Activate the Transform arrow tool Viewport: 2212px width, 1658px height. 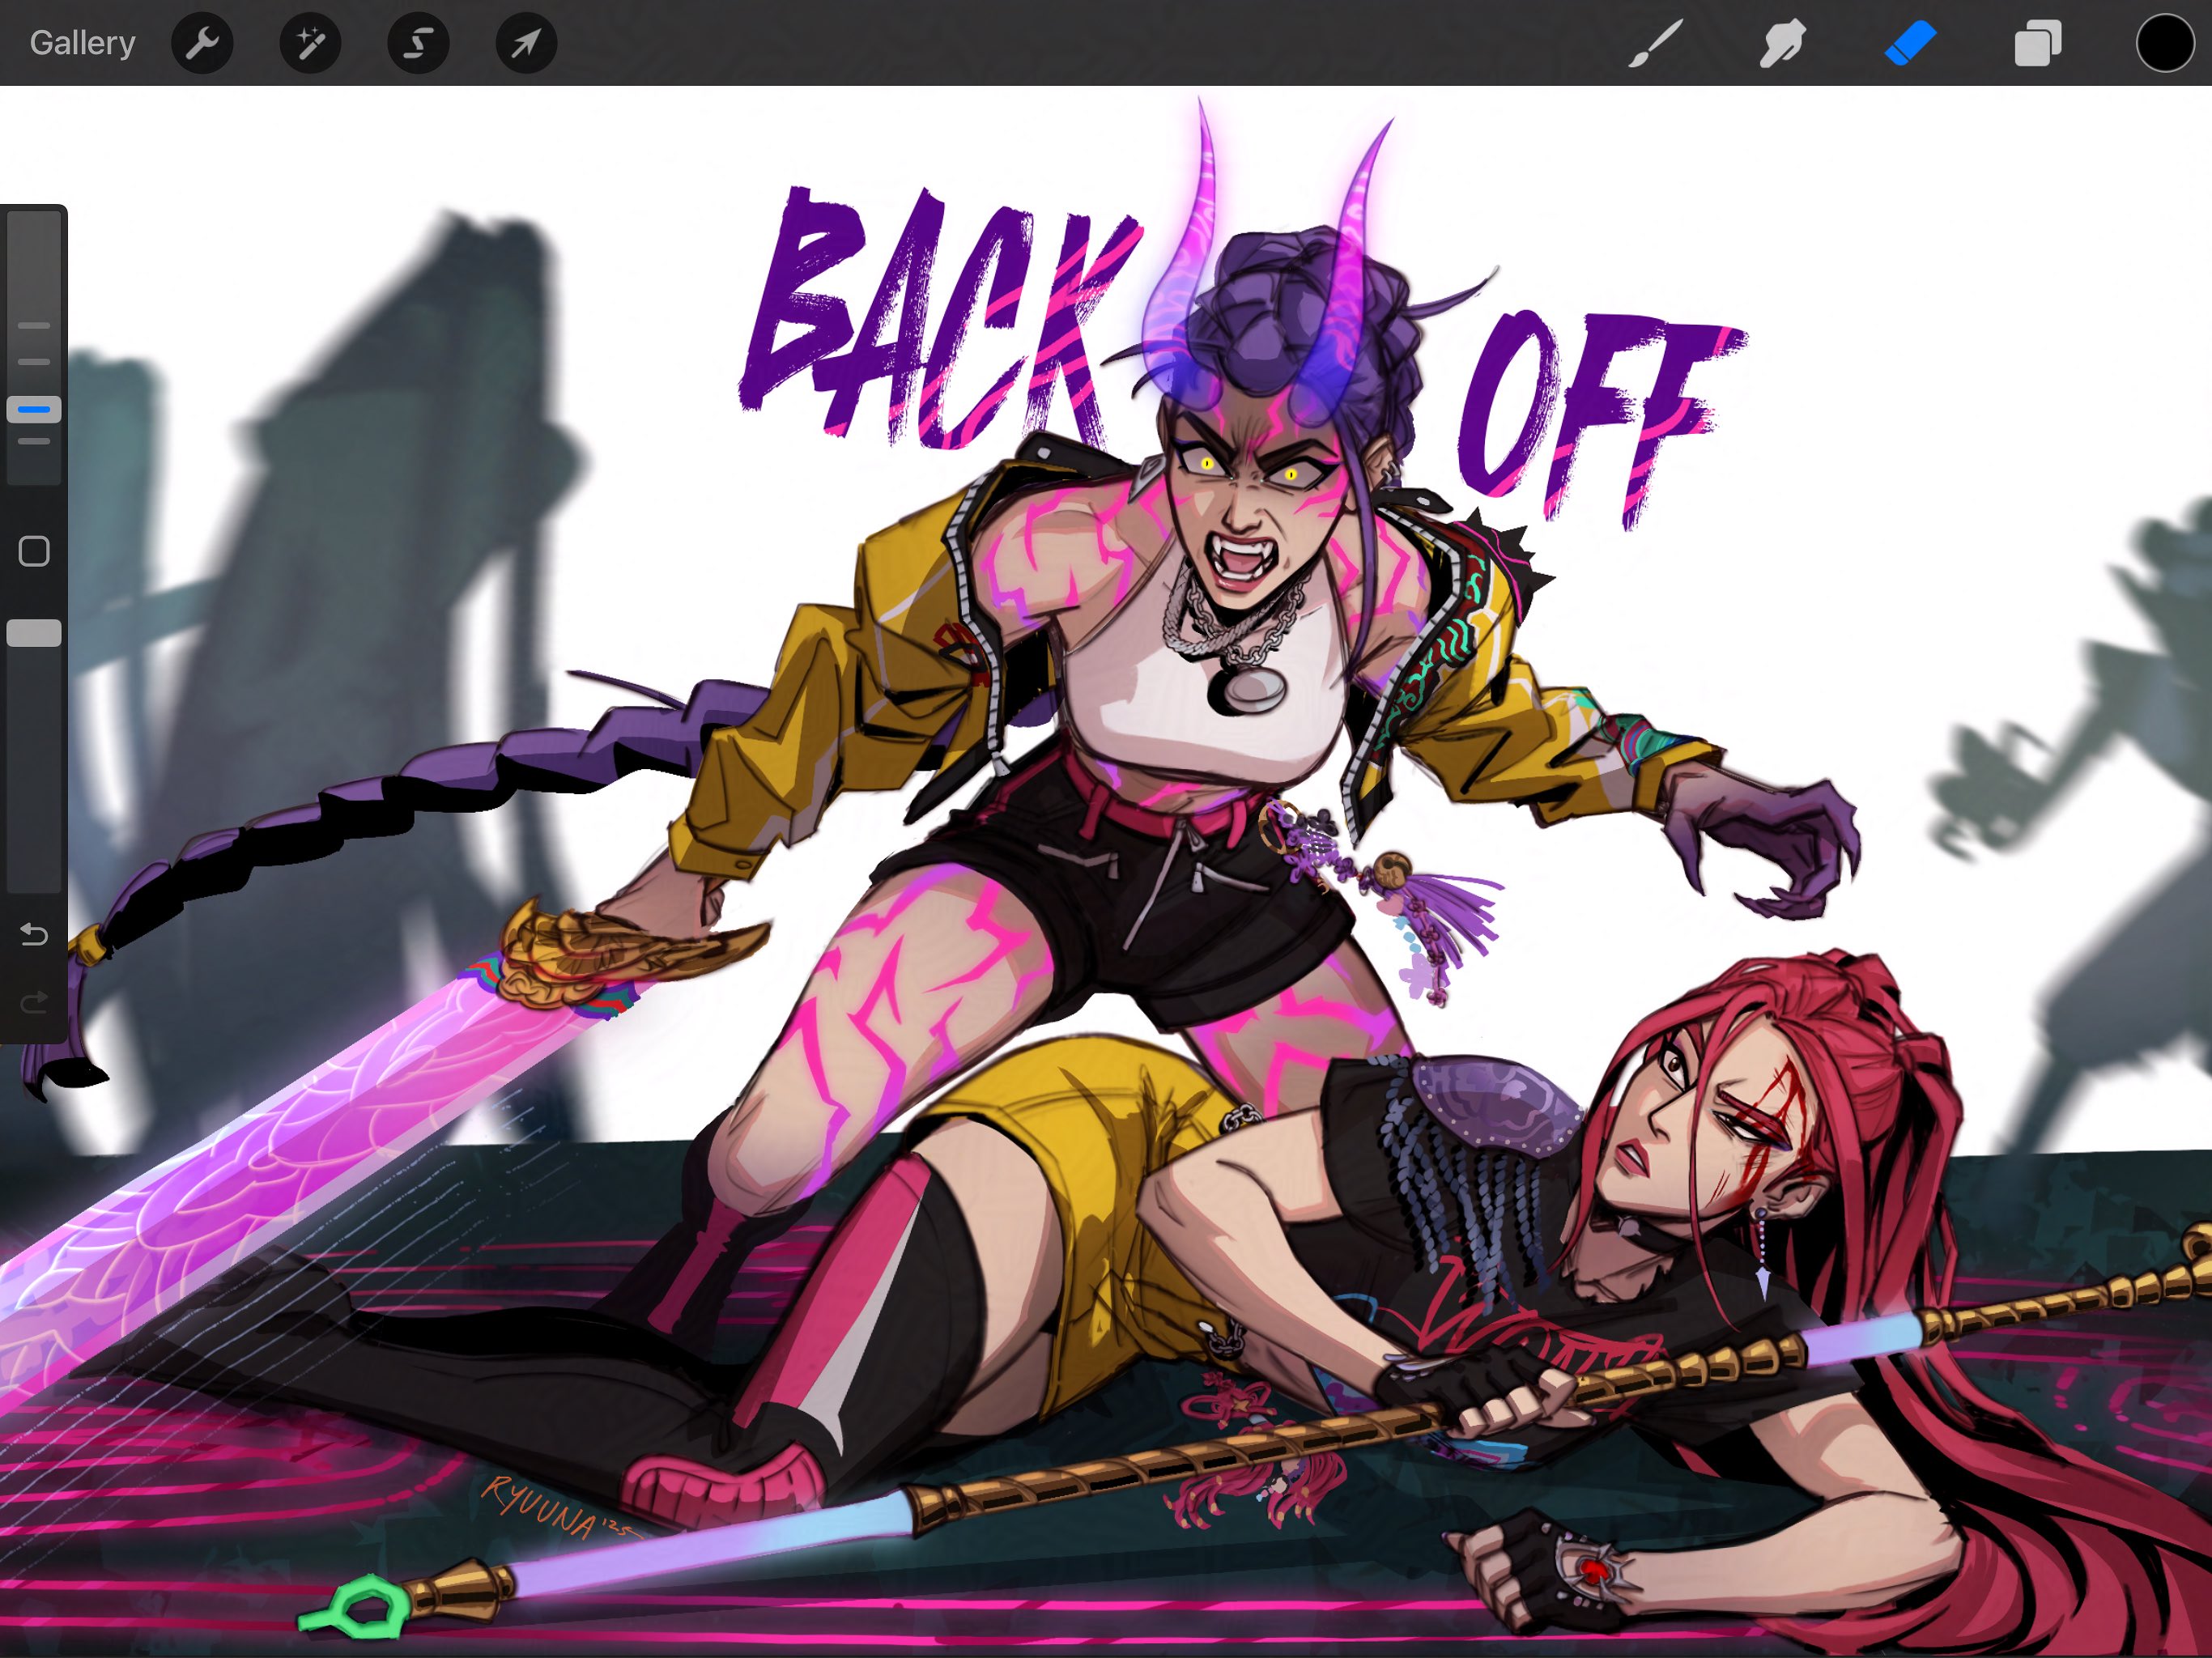coord(526,43)
